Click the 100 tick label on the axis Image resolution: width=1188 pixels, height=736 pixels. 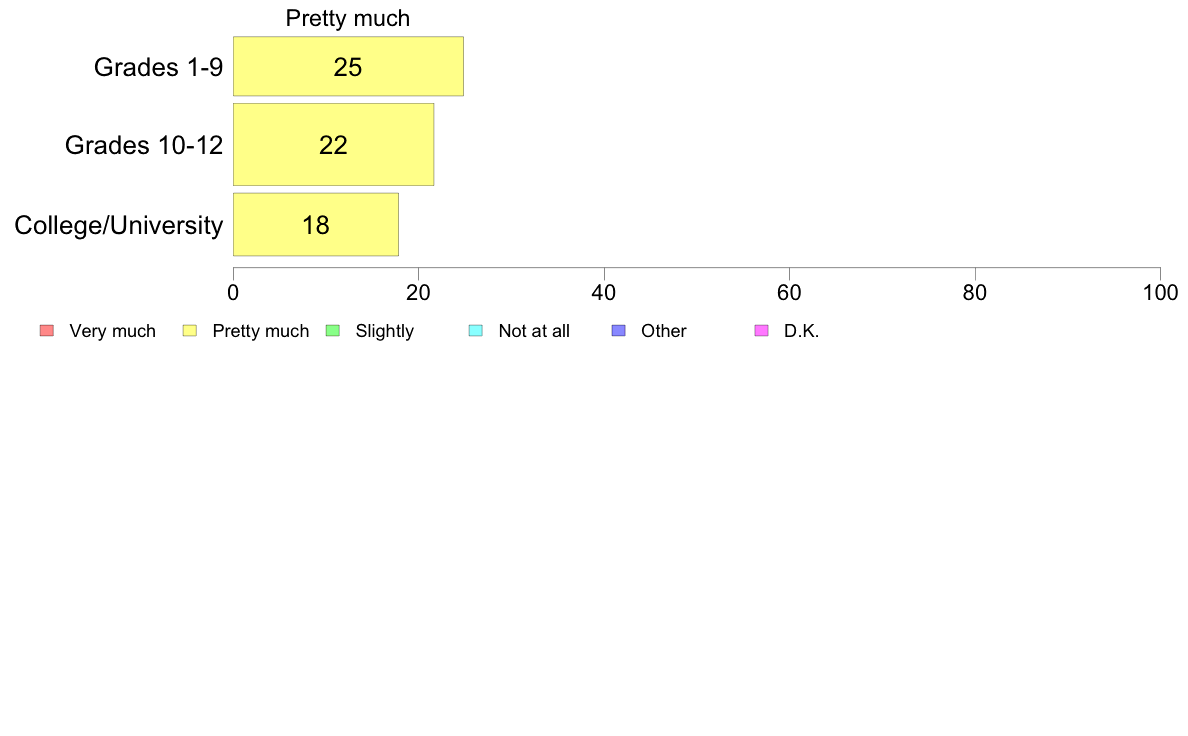pyautogui.click(x=1161, y=293)
